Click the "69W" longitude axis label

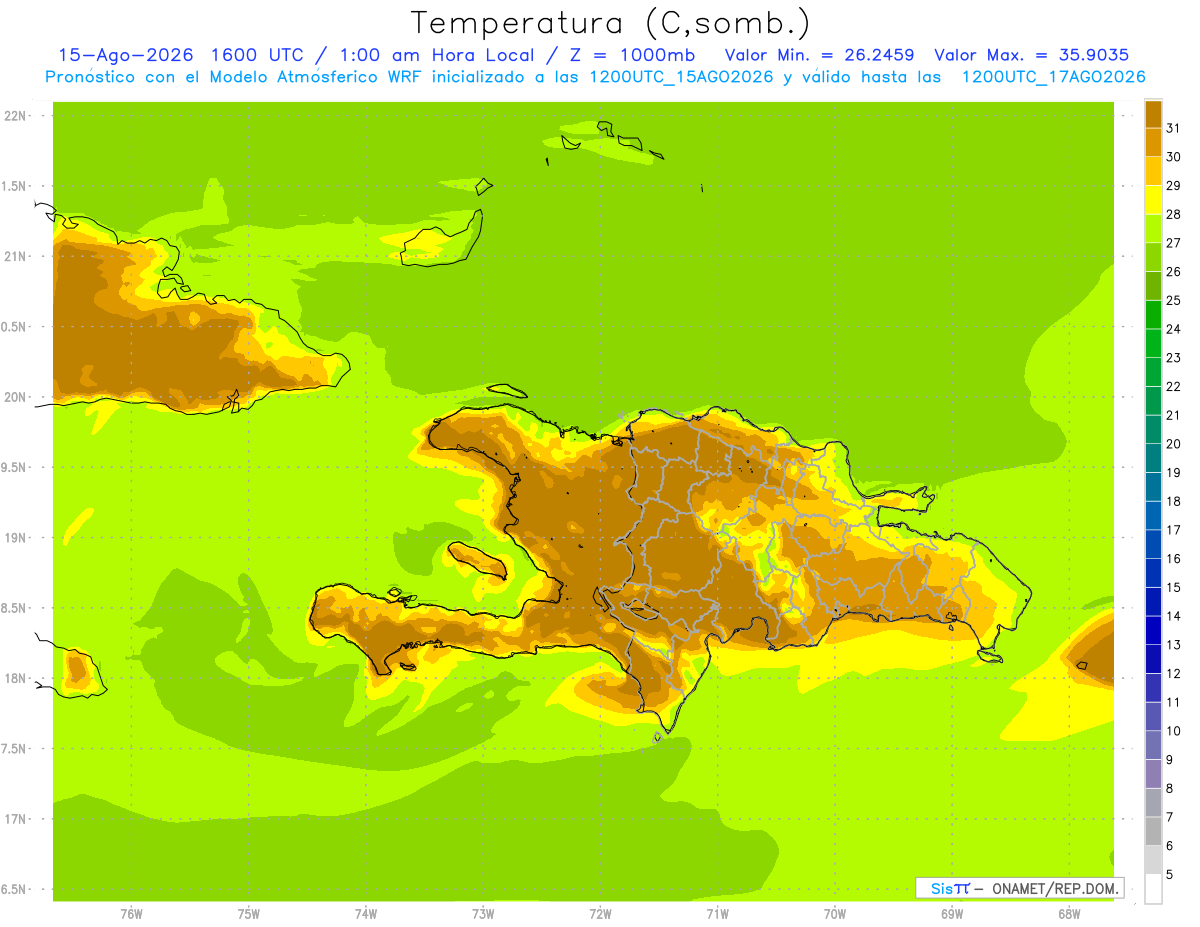click(x=951, y=914)
